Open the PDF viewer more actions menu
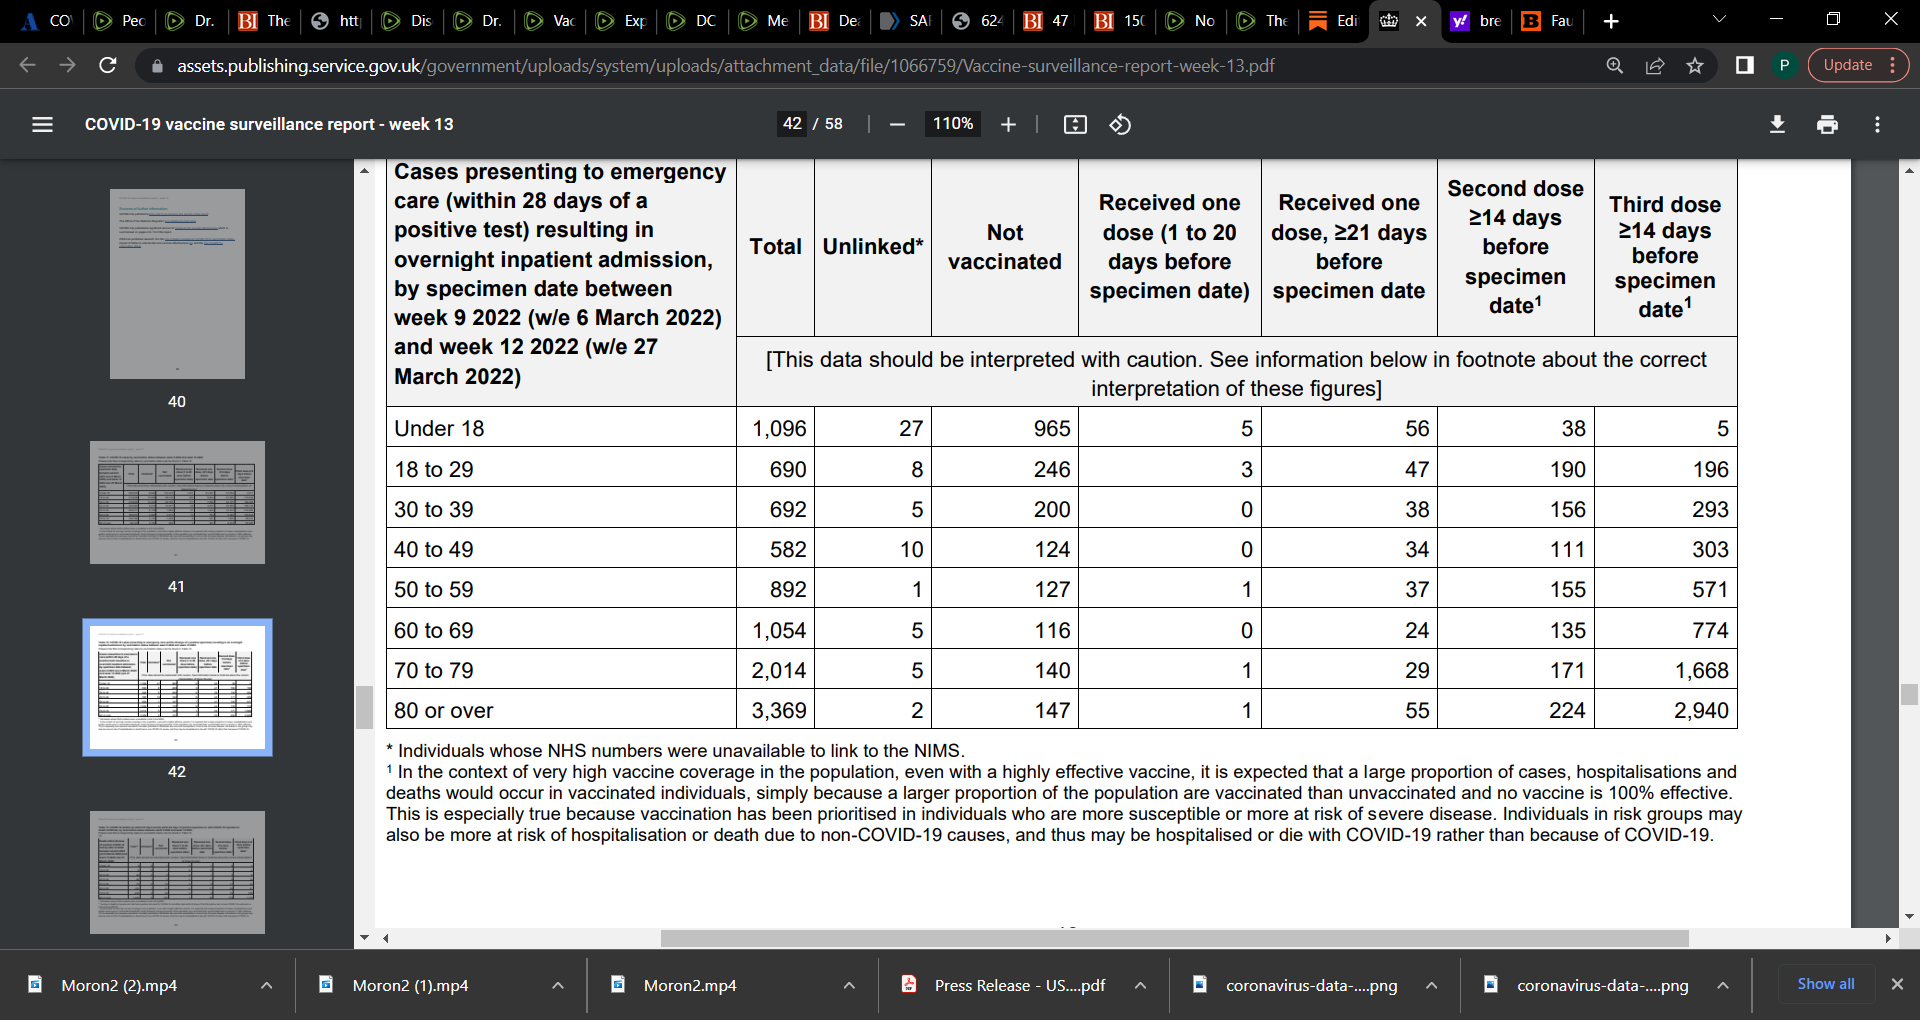The image size is (1920, 1020). pyautogui.click(x=1877, y=124)
